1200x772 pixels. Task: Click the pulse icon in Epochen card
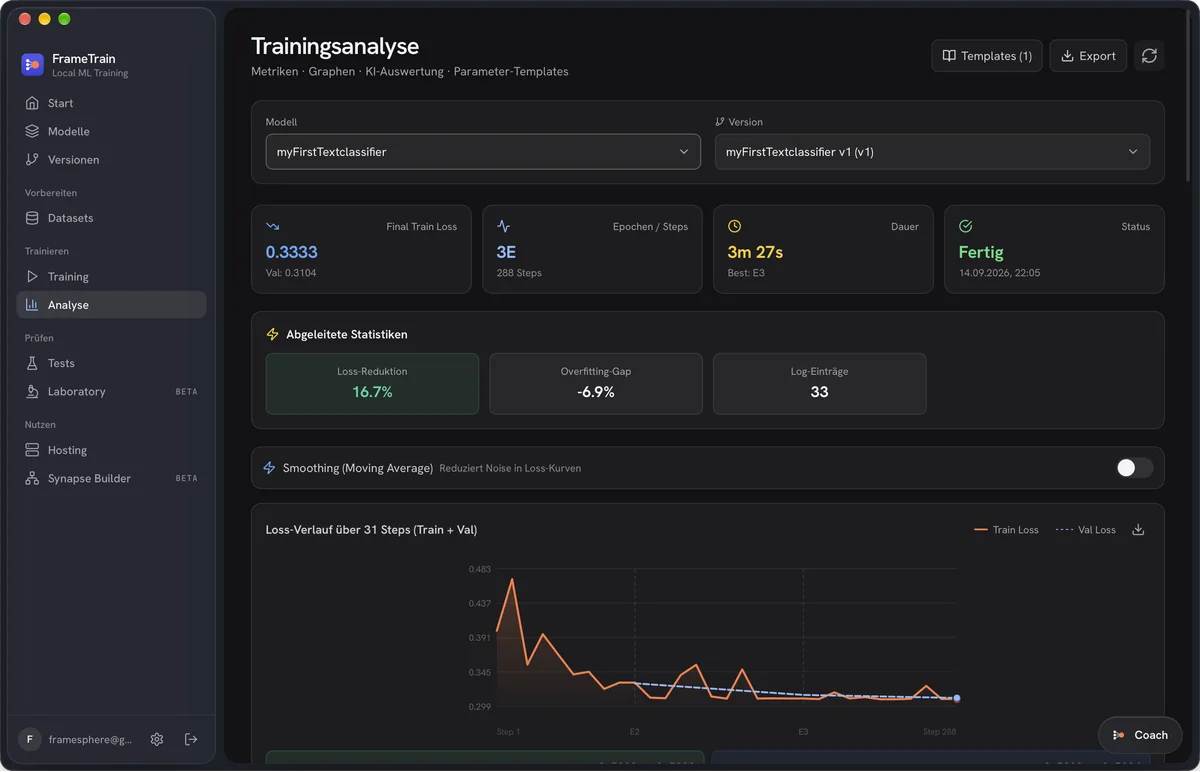pyautogui.click(x=503, y=227)
